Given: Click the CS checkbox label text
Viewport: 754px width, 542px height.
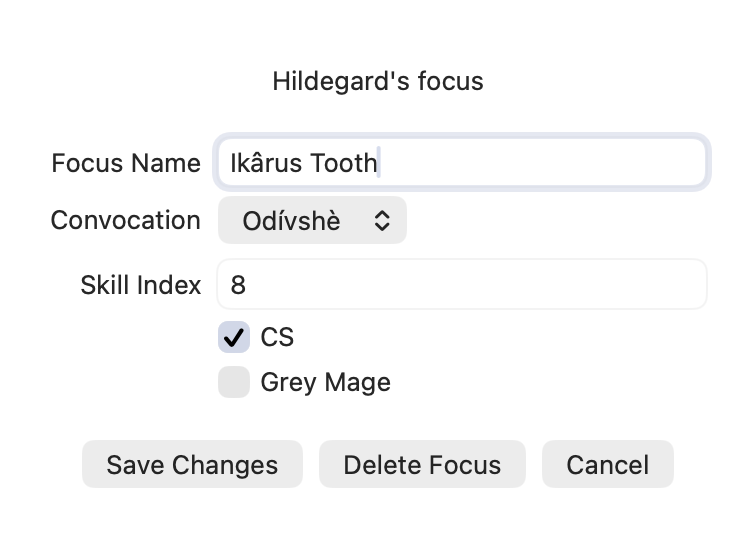Looking at the screenshot, I should (277, 337).
